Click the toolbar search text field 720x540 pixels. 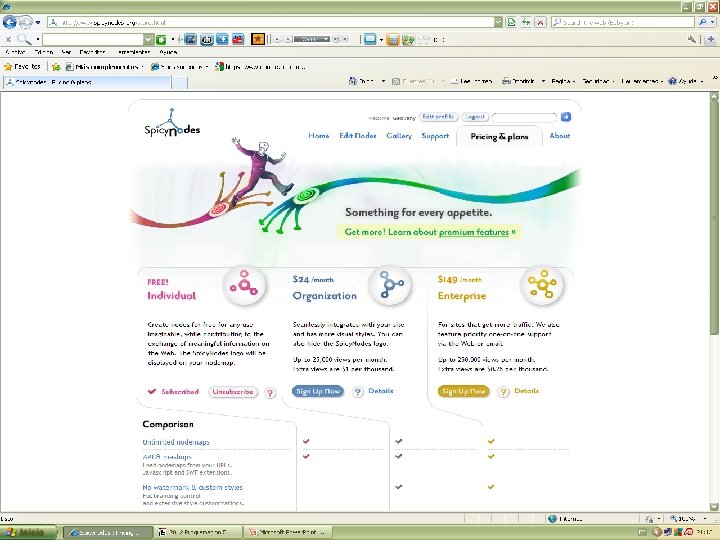pyautogui.click(x=93, y=39)
